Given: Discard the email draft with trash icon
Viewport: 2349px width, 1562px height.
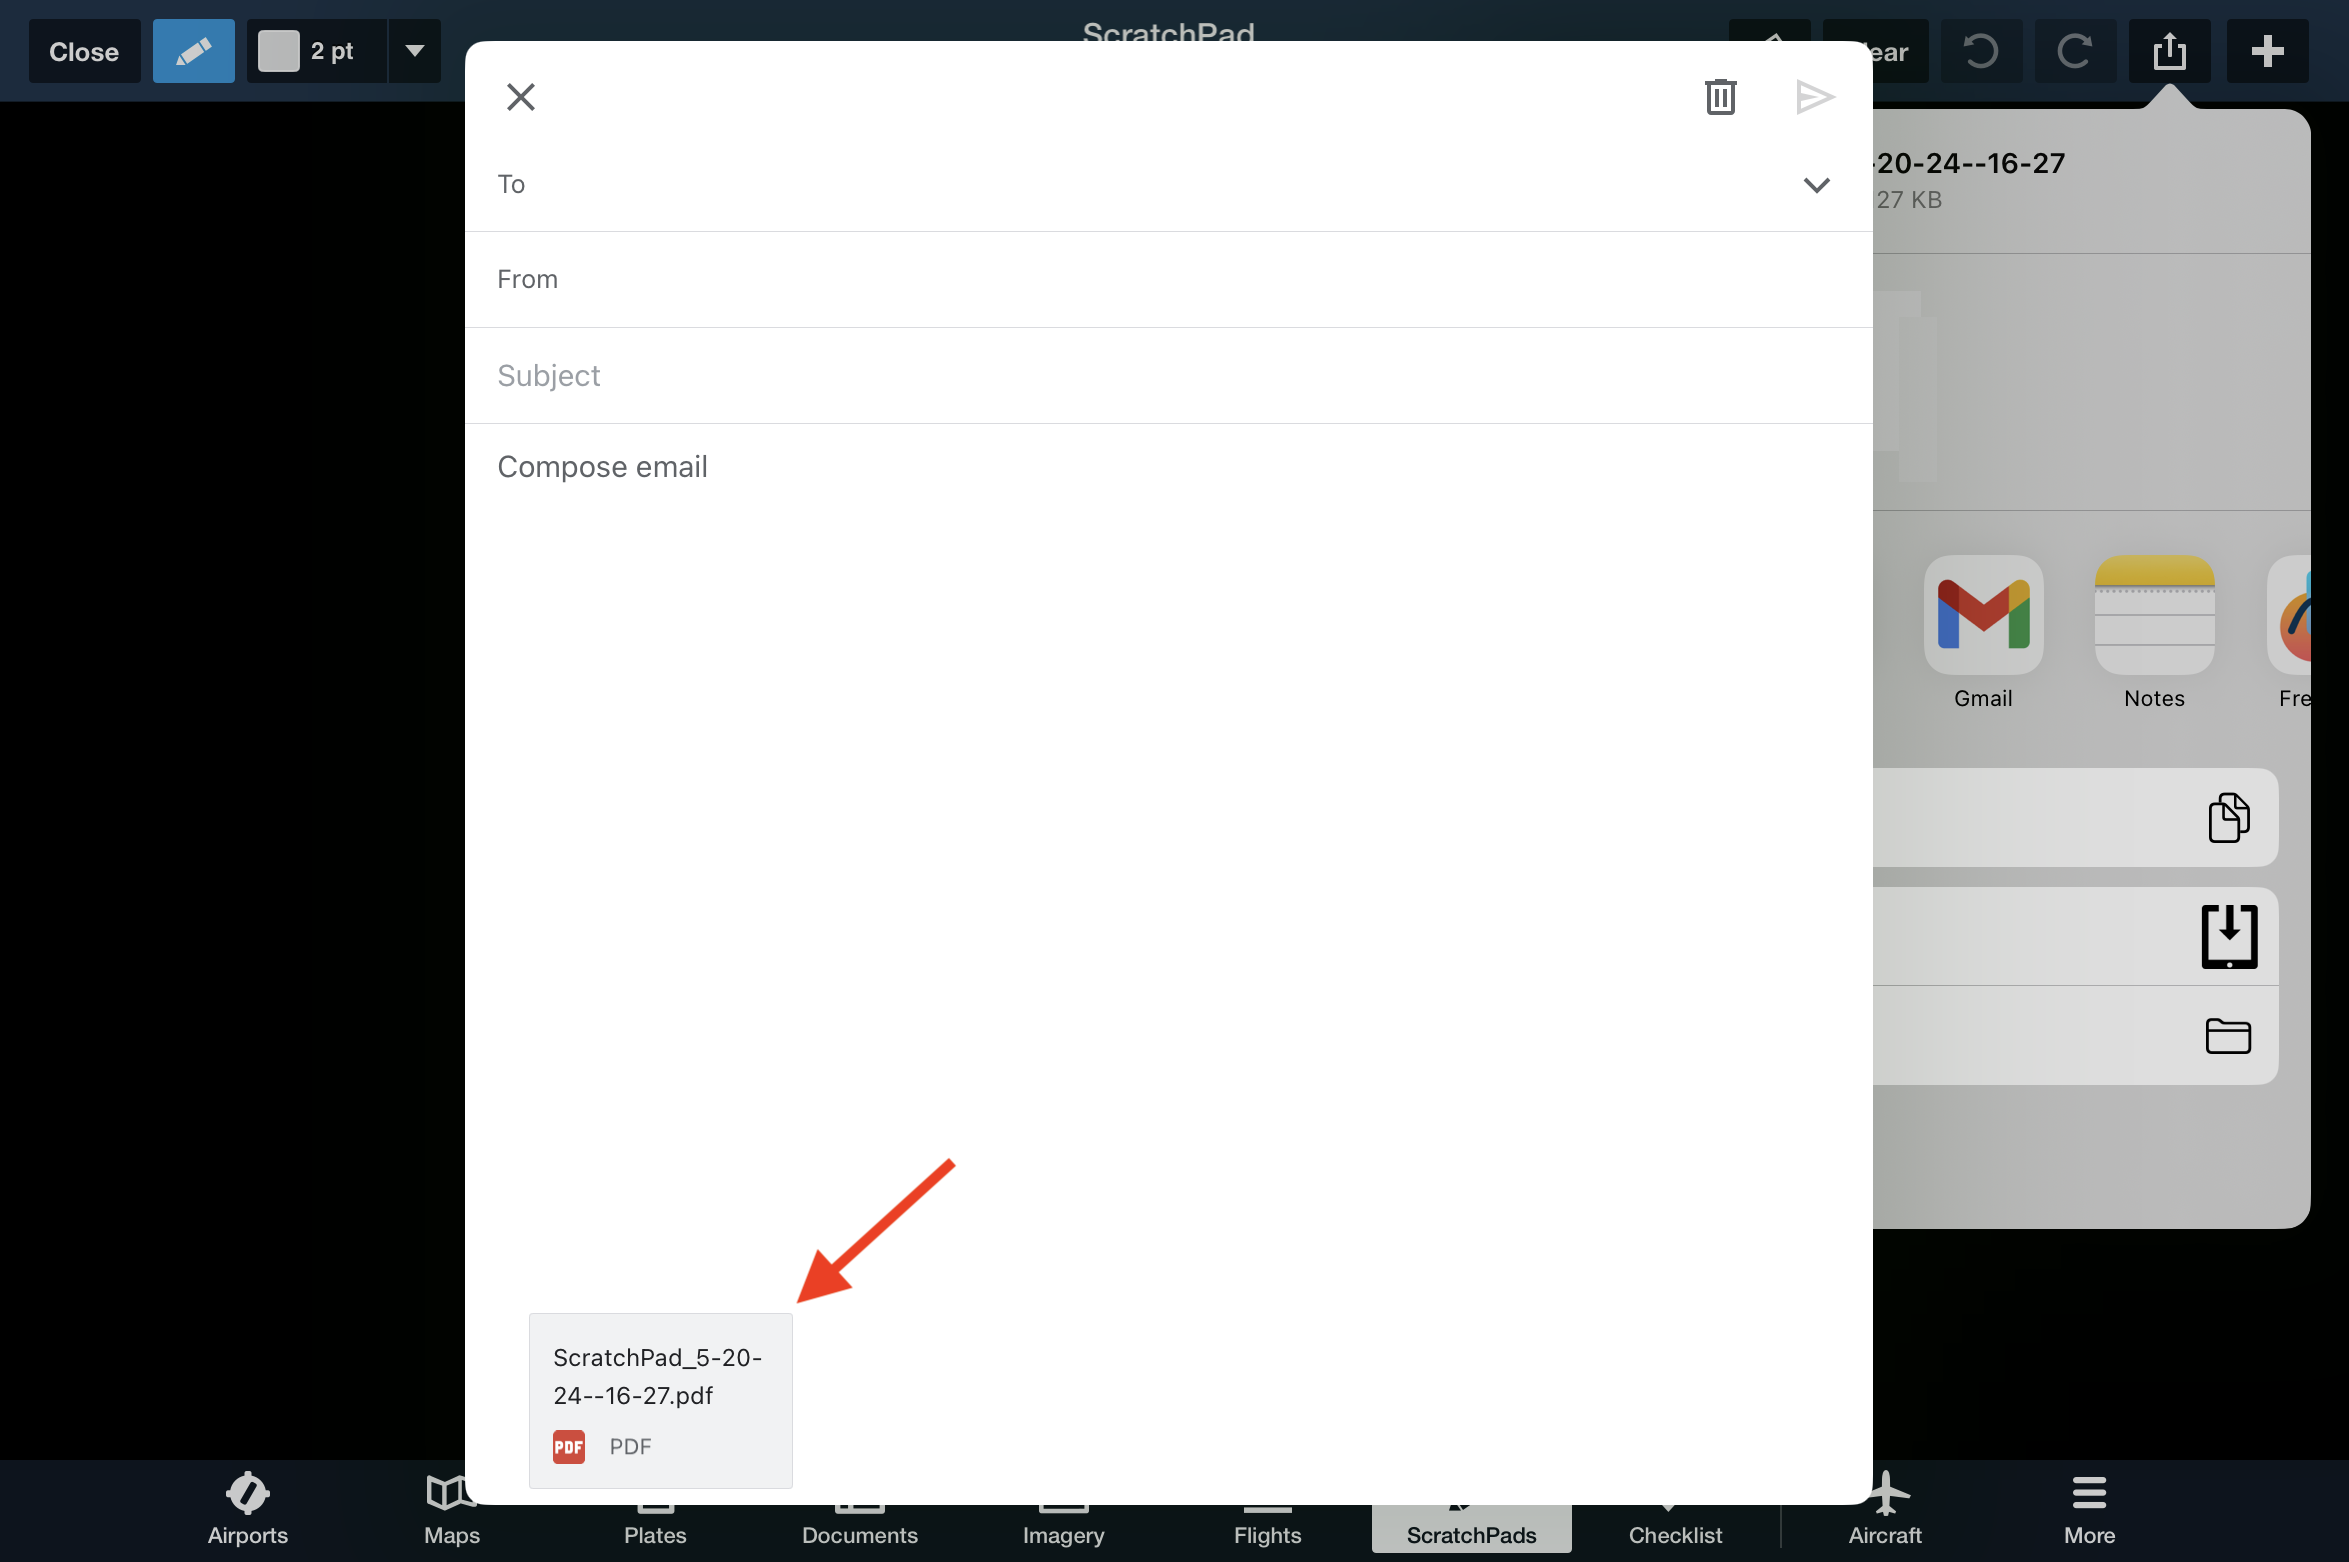Looking at the screenshot, I should pos(1720,97).
